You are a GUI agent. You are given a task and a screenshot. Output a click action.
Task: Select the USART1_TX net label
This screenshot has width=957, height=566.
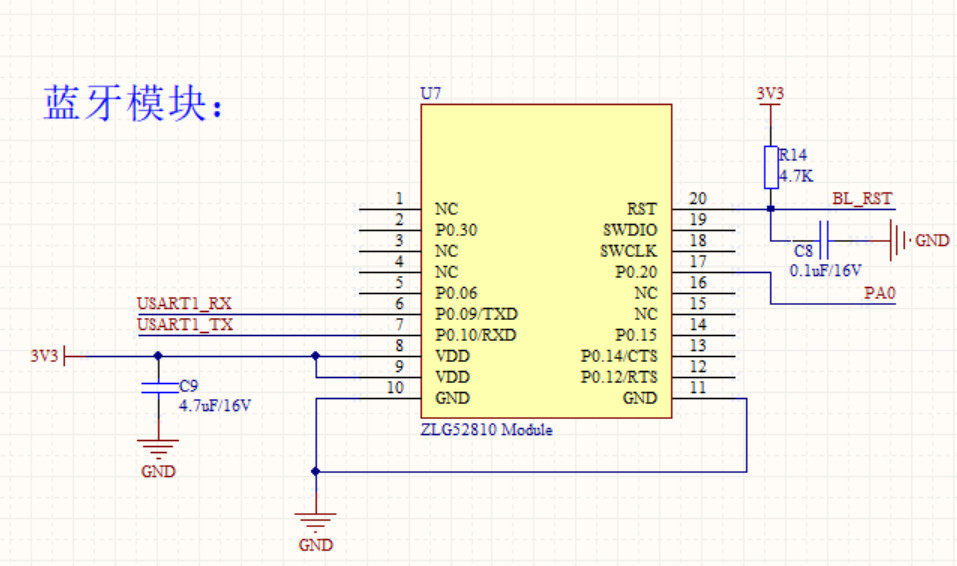point(185,324)
